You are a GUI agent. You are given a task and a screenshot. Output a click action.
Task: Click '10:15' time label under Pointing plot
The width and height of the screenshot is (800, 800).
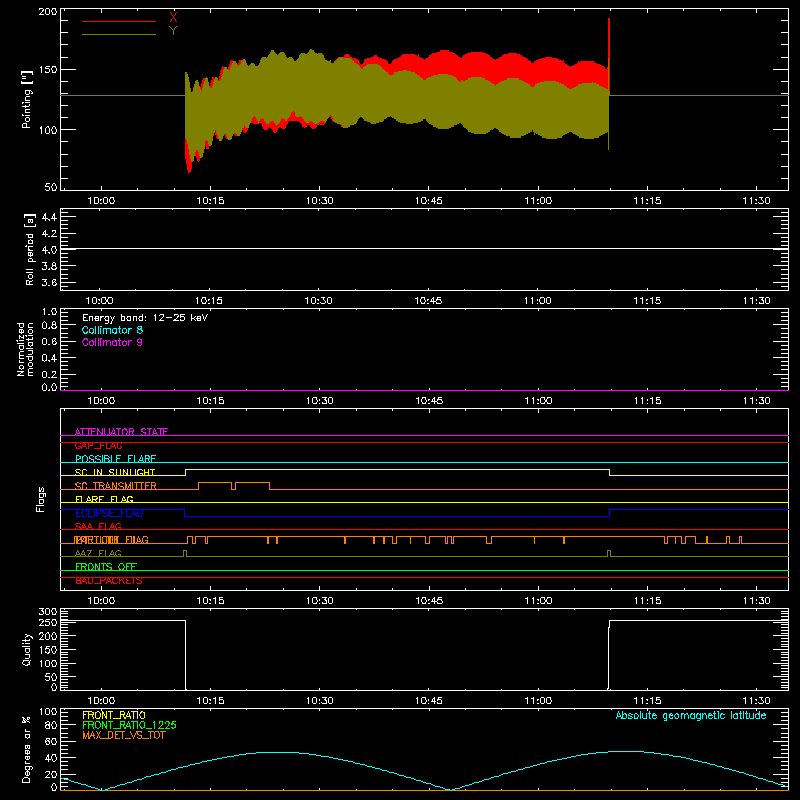click(210, 201)
